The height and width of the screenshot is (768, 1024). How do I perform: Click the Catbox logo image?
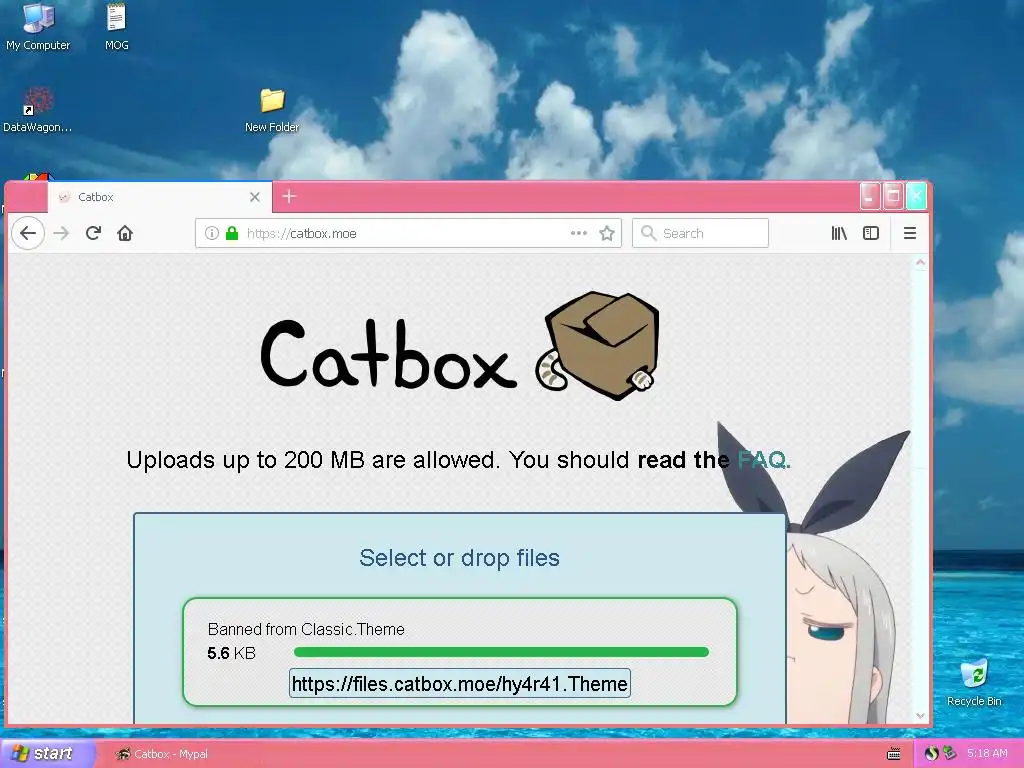pos(459,346)
